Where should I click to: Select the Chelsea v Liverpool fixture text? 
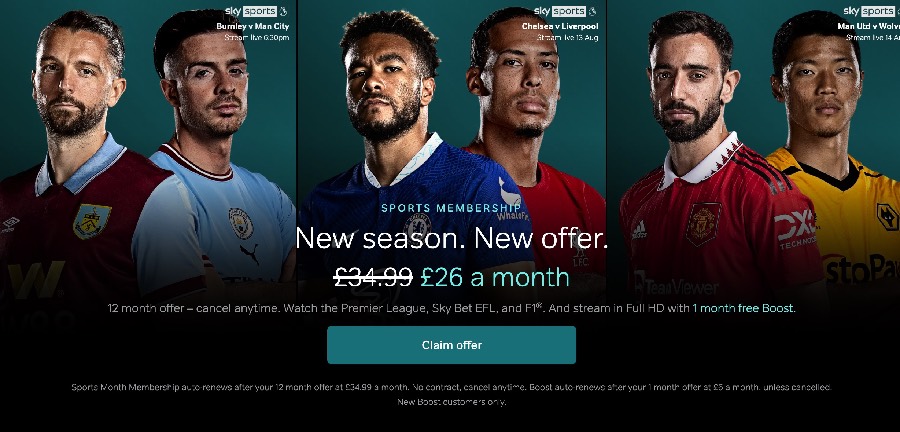560,26
